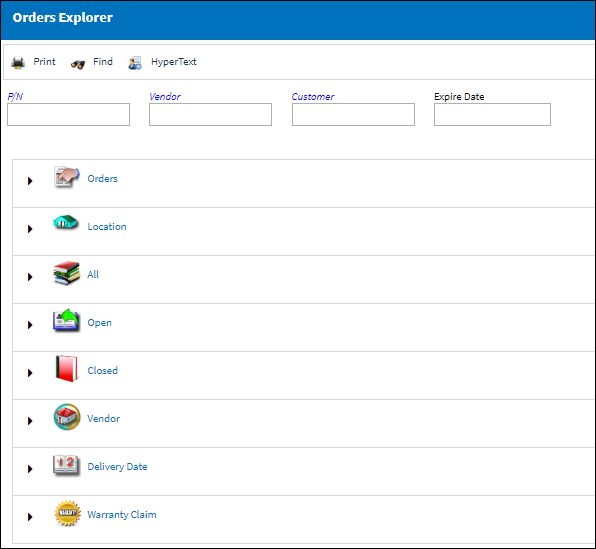This screenshot has height=549, width=596.
Task: Select the Delivery Date calendar icon
Action: [x=67, y=465]
